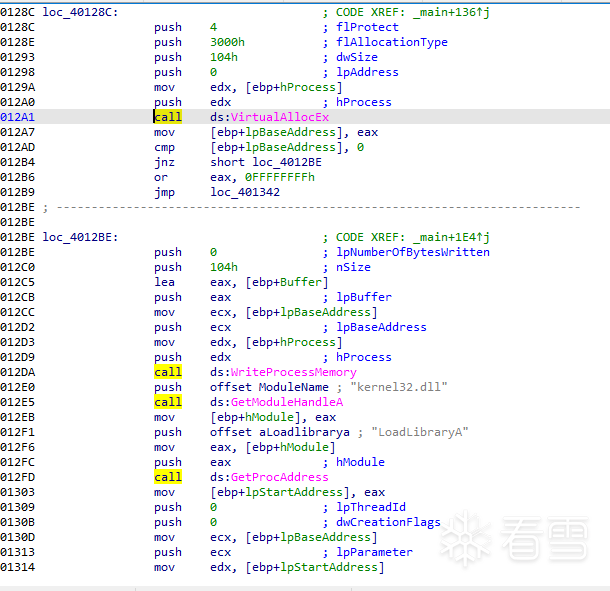Follow short jump target loc_4012BE
The width and height of the screenshot is (610, 591).
[x=287, y=162]
